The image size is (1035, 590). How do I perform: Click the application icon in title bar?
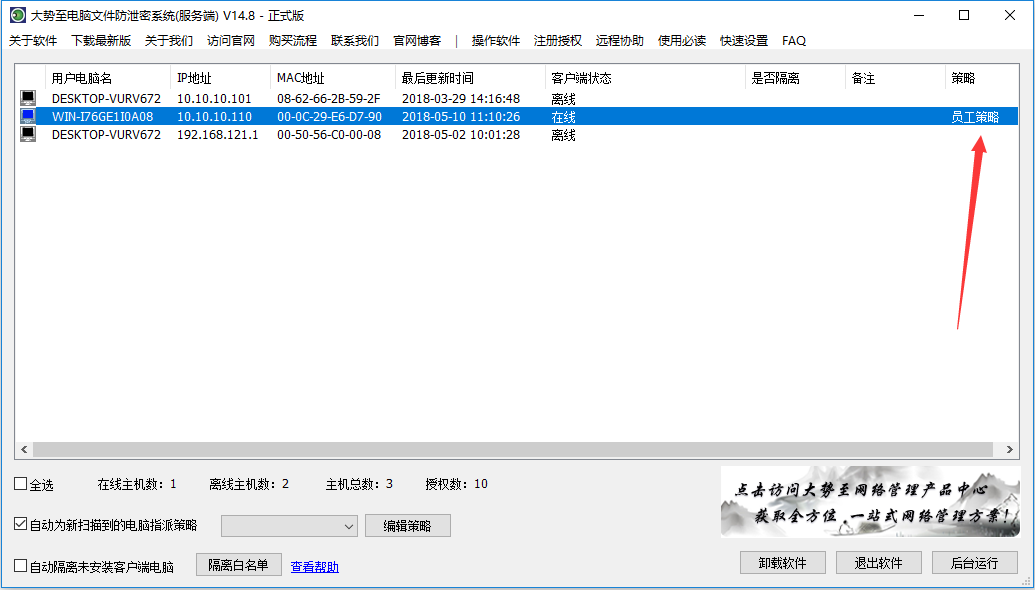coord(17,15)
